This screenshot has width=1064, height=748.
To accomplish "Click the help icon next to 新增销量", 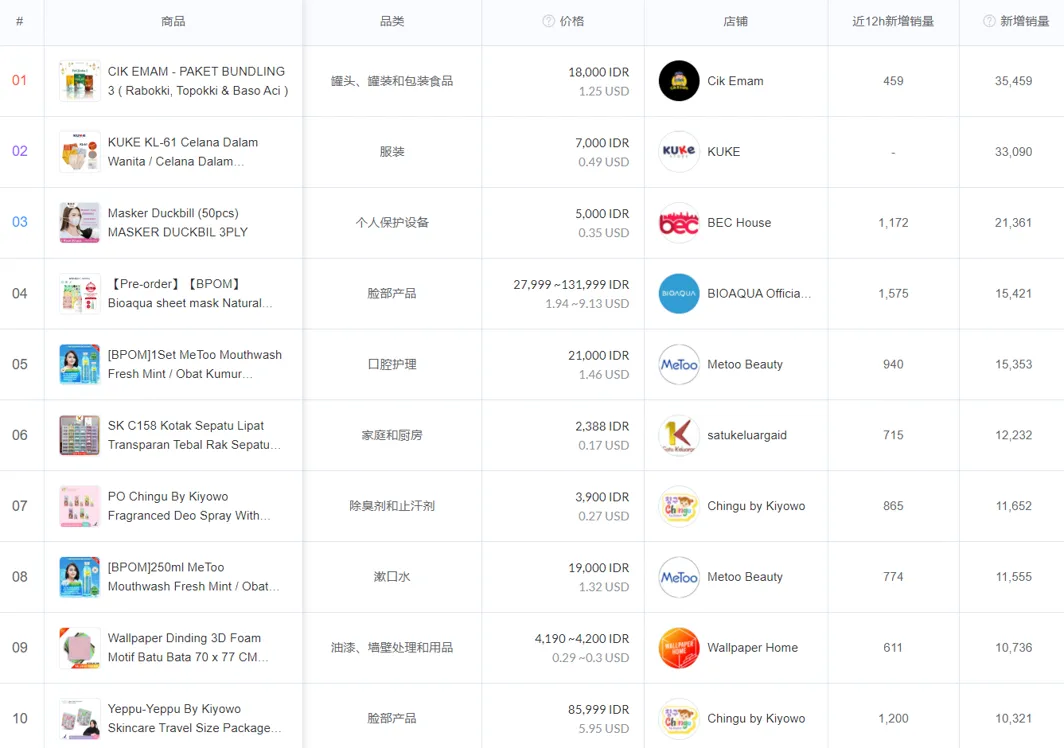I will coord(989,21).
